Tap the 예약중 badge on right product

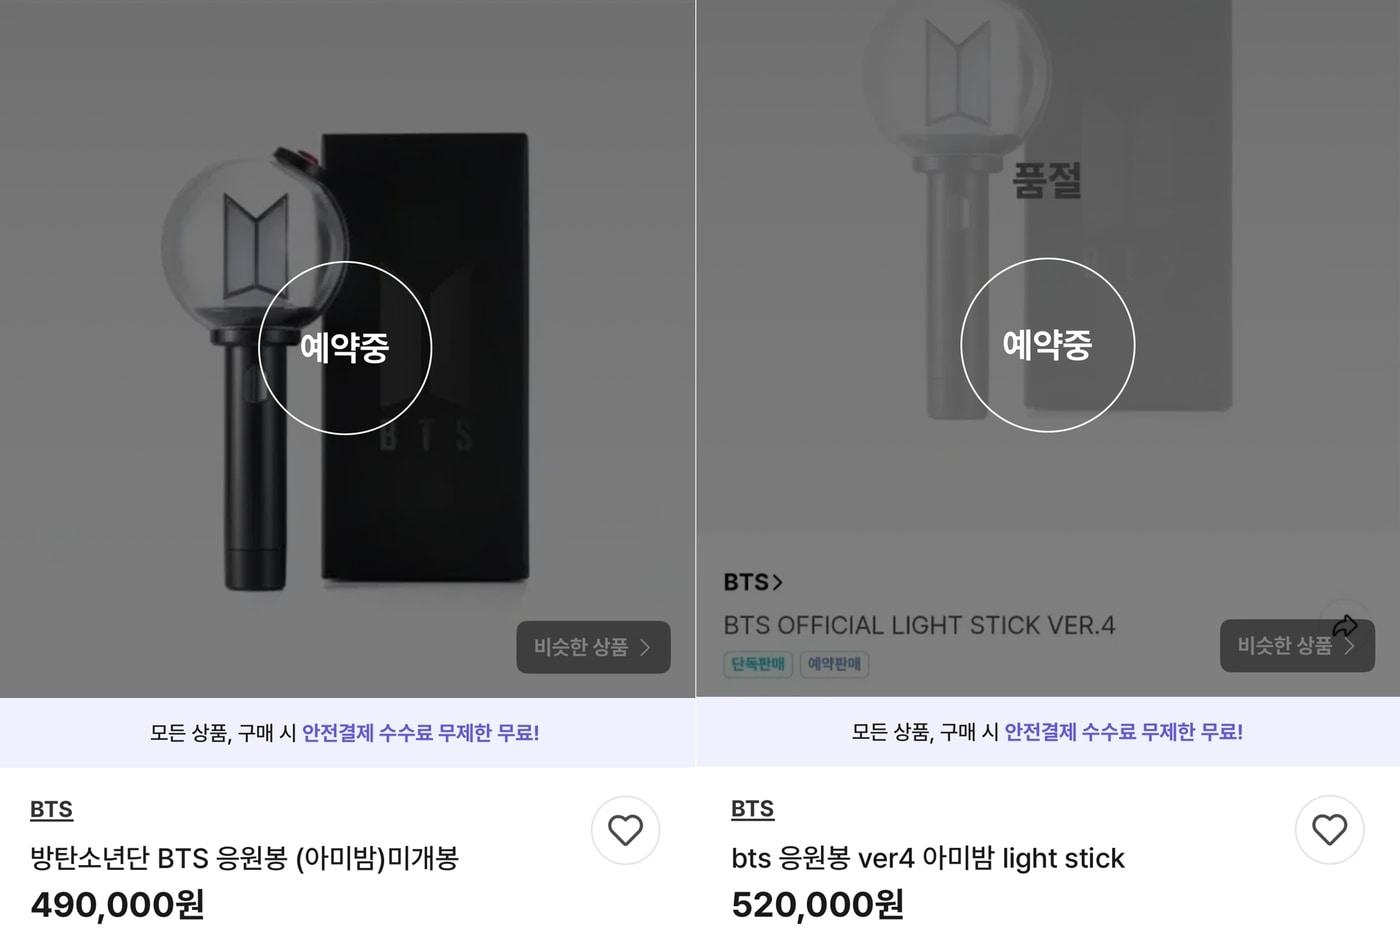1048,345
